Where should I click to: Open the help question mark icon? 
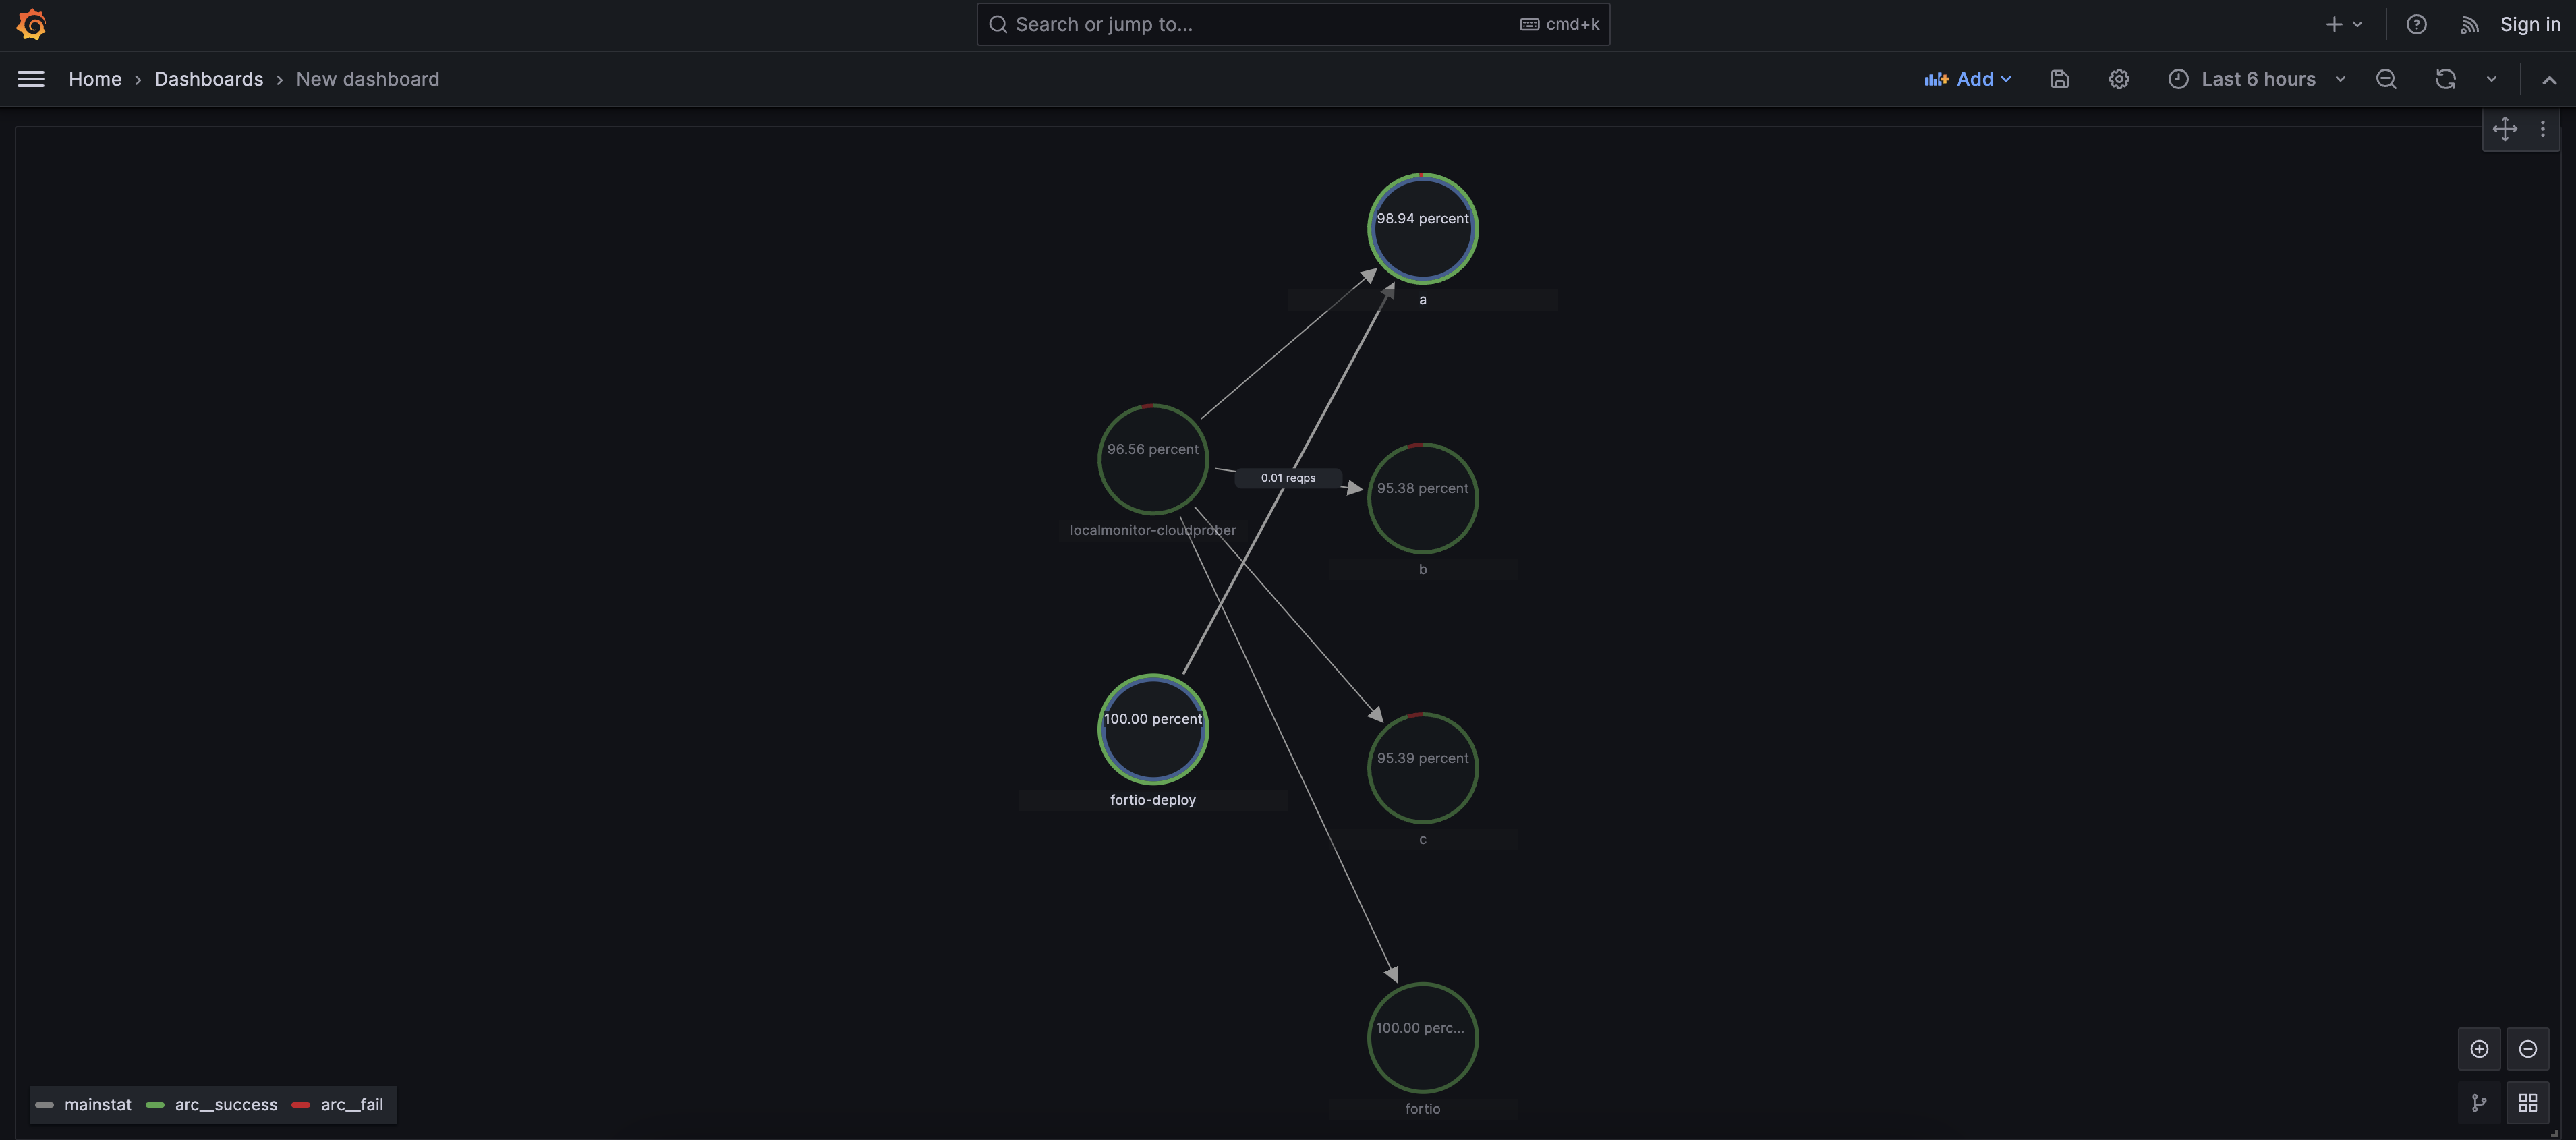coord(2416,24)
